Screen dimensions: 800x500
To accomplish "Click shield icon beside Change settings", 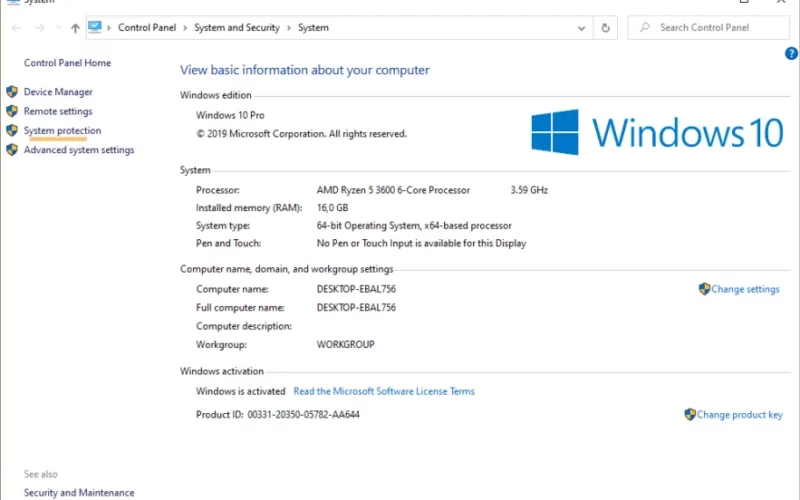I will click(704, 289).
